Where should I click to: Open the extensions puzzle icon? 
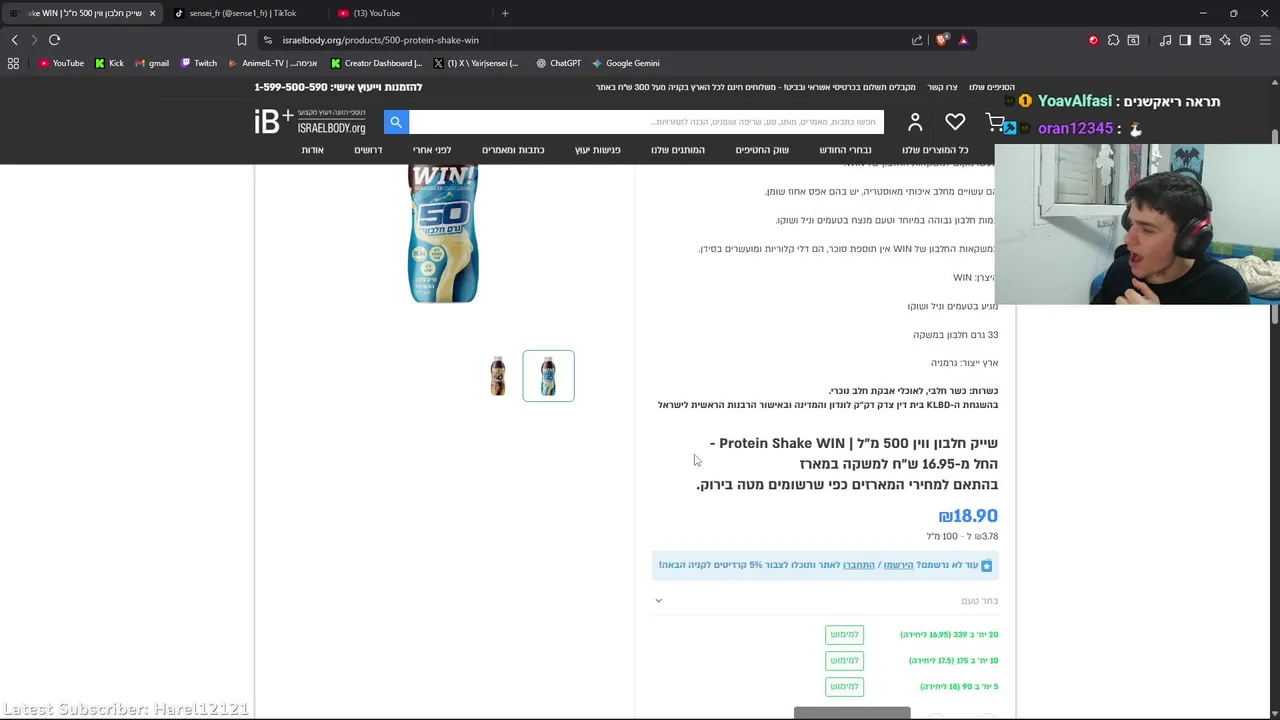(x=1113, y=40)
